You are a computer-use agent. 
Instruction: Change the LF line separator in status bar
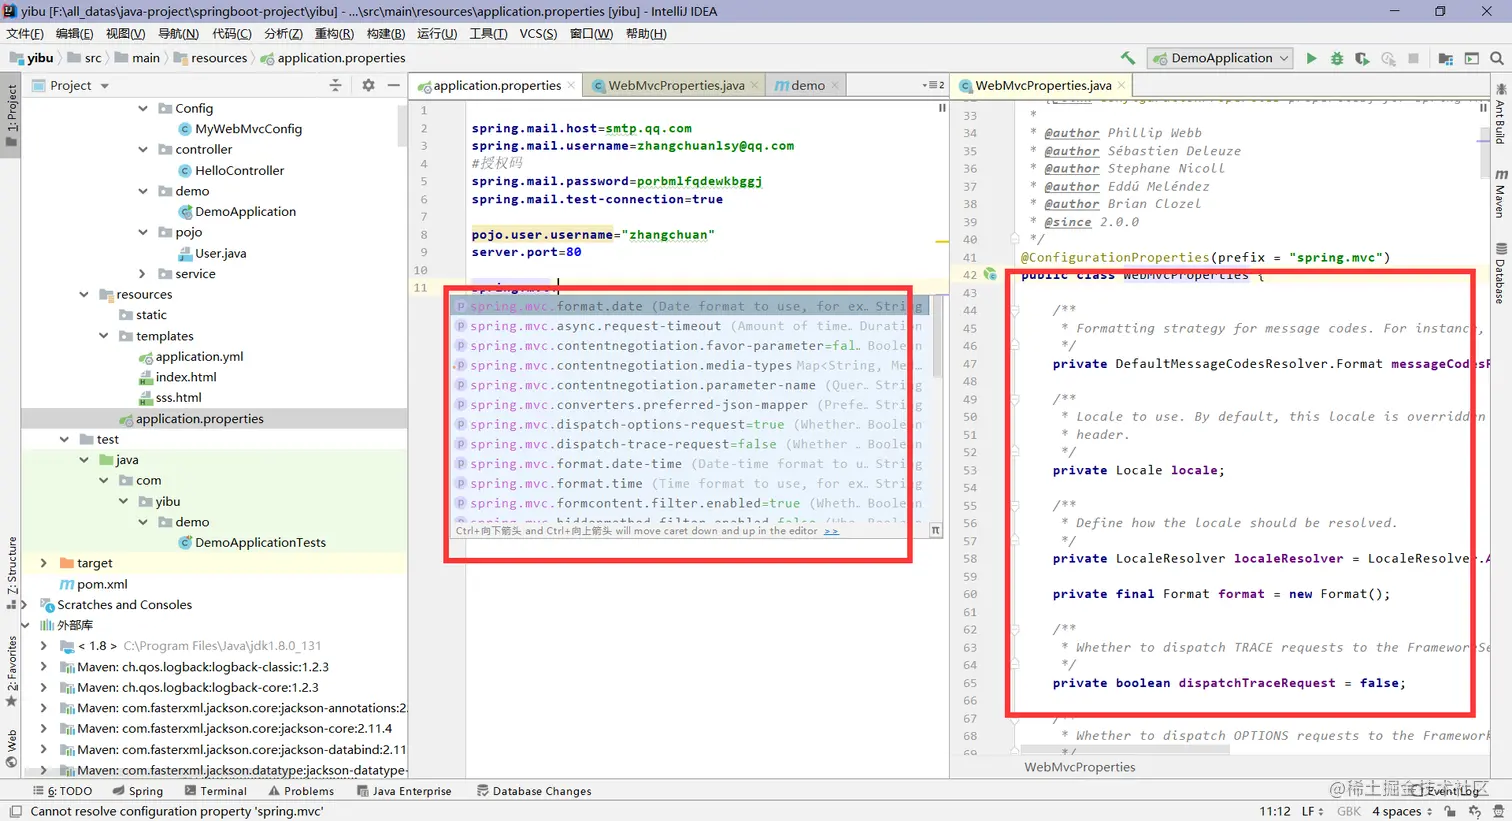click(1312, 811)
